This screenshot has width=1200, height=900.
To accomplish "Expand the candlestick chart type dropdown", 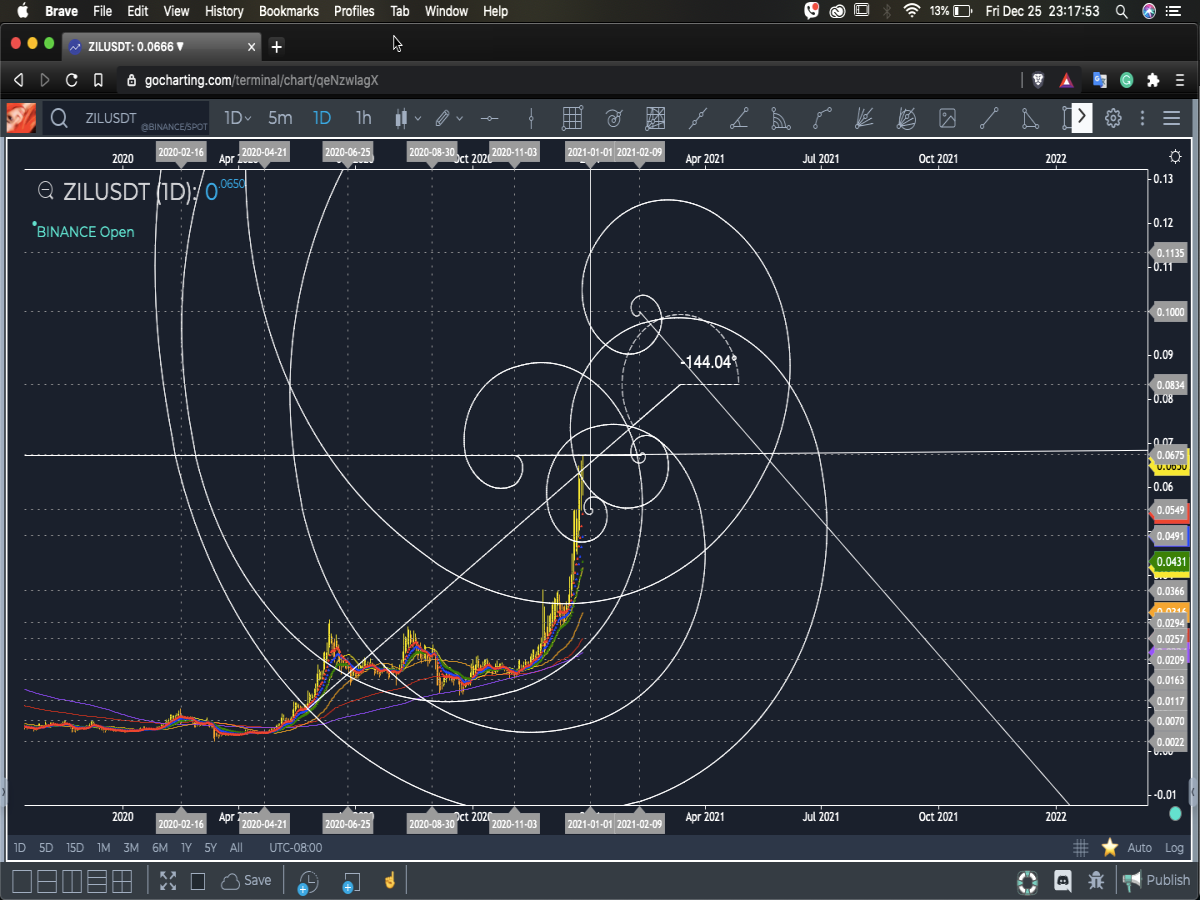I will 408,118.
